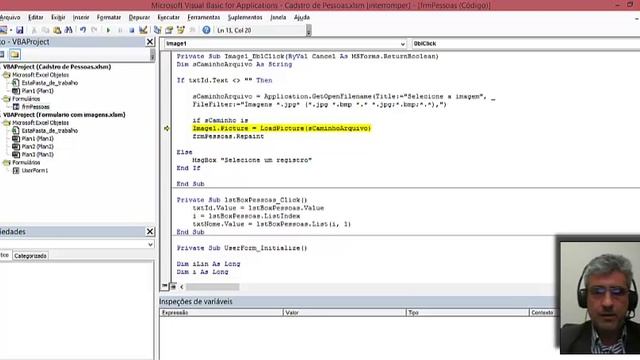640x360 pixels.
Task: Toggle Design Mode icon in the toolbar
Action: coord(143,30)
